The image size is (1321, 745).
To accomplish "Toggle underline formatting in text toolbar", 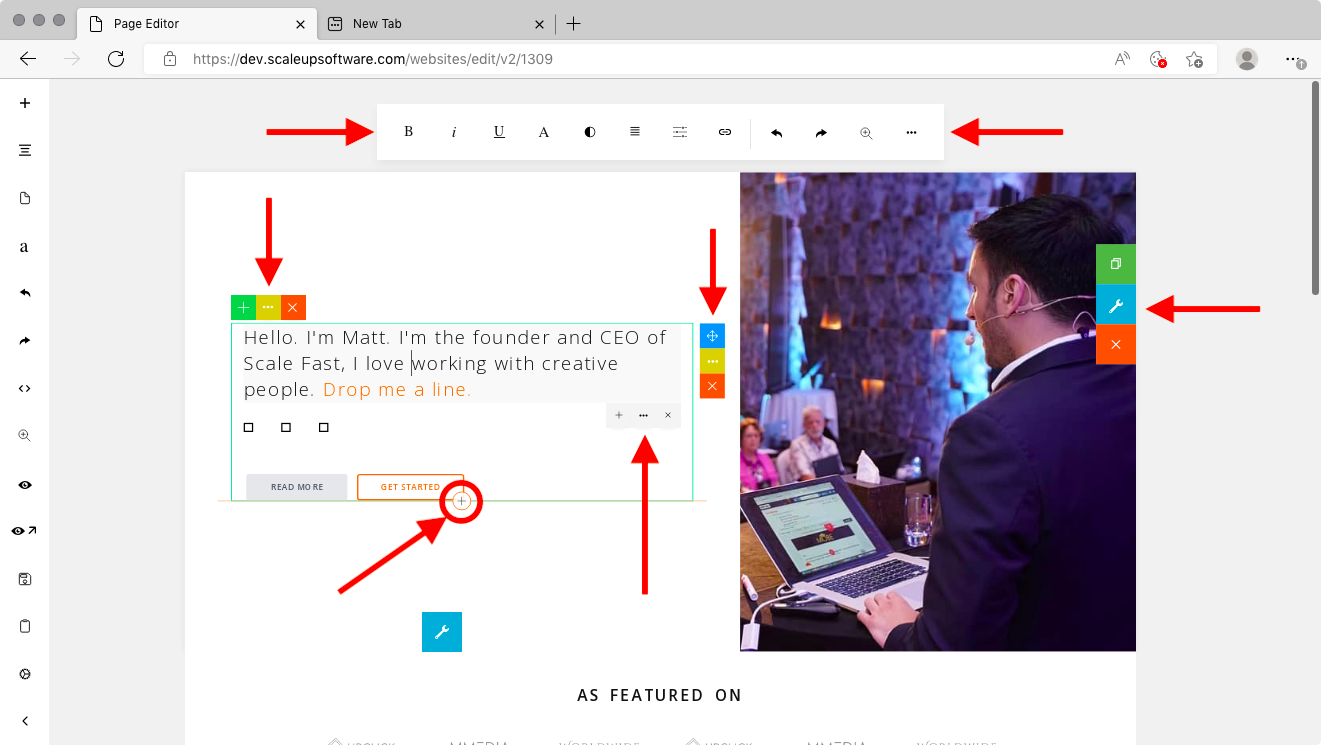I will click(499, 132).
